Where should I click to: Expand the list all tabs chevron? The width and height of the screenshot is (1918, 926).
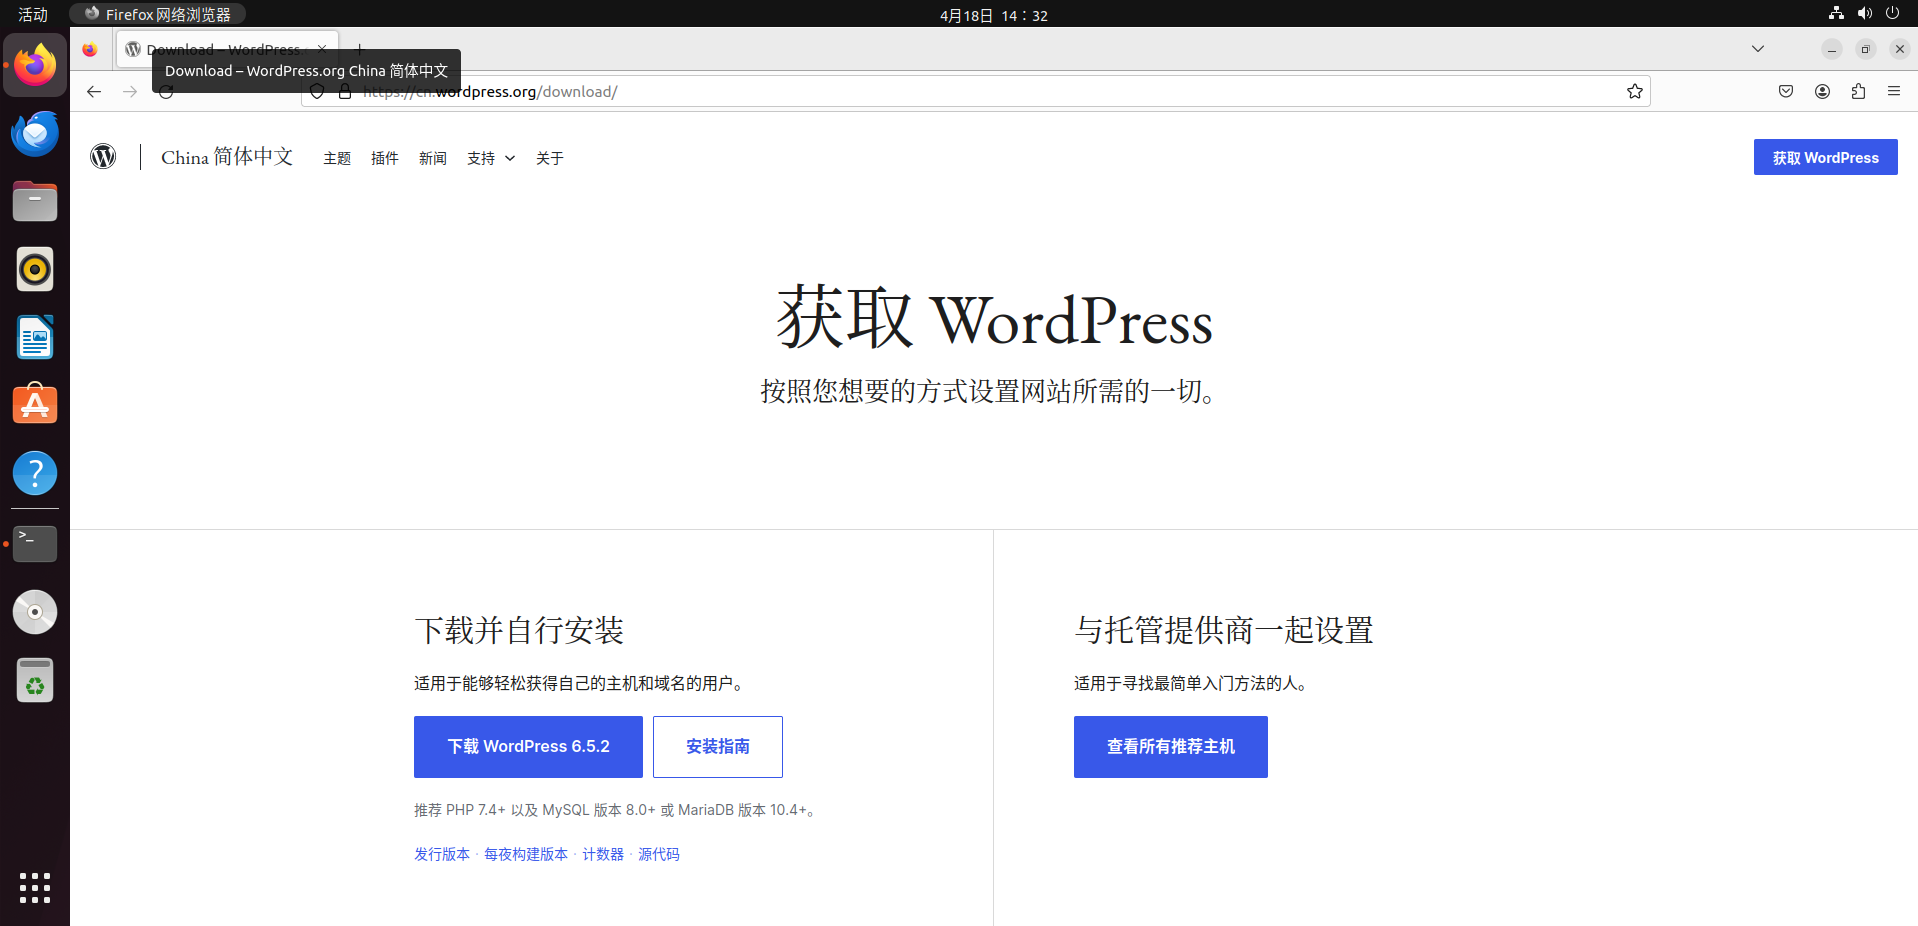(1758, 49)
